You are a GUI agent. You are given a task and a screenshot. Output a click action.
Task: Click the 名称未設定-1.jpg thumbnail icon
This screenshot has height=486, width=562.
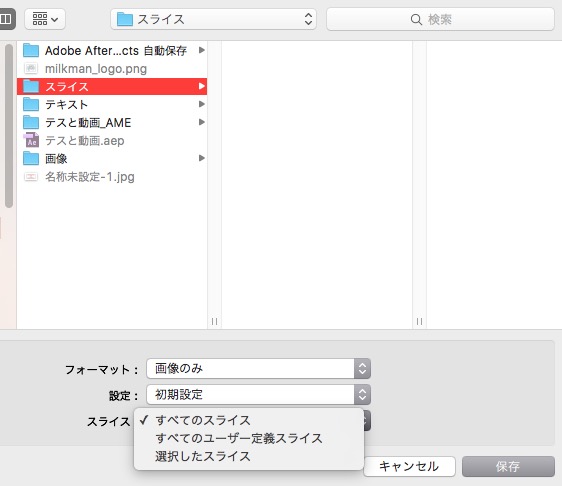click(x=31, y=177)
